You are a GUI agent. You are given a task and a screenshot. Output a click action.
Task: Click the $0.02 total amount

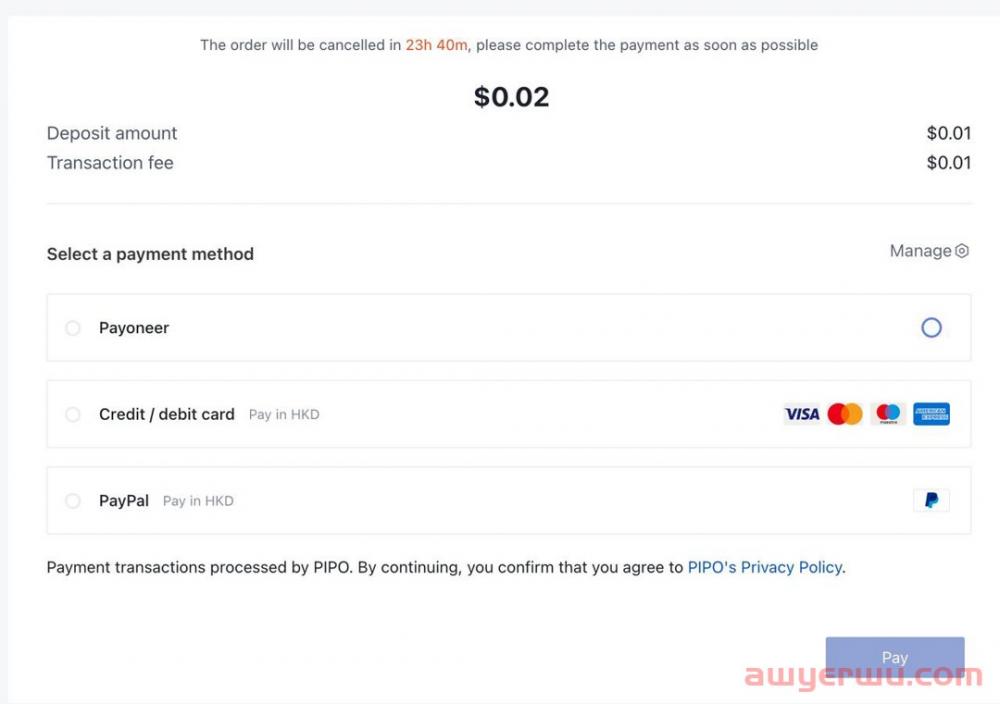coord(511,97)
